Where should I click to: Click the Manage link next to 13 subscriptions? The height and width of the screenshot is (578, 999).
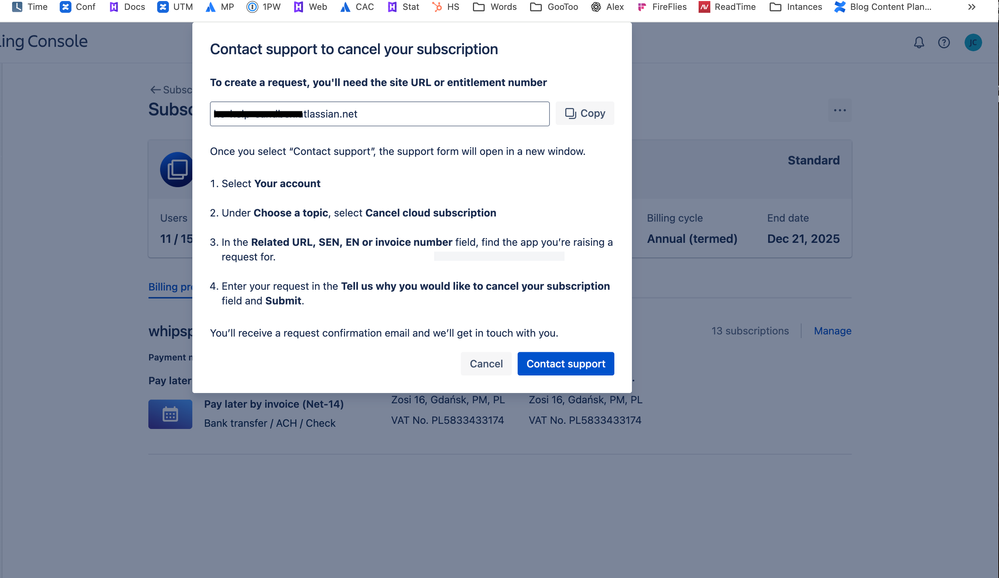832,330
